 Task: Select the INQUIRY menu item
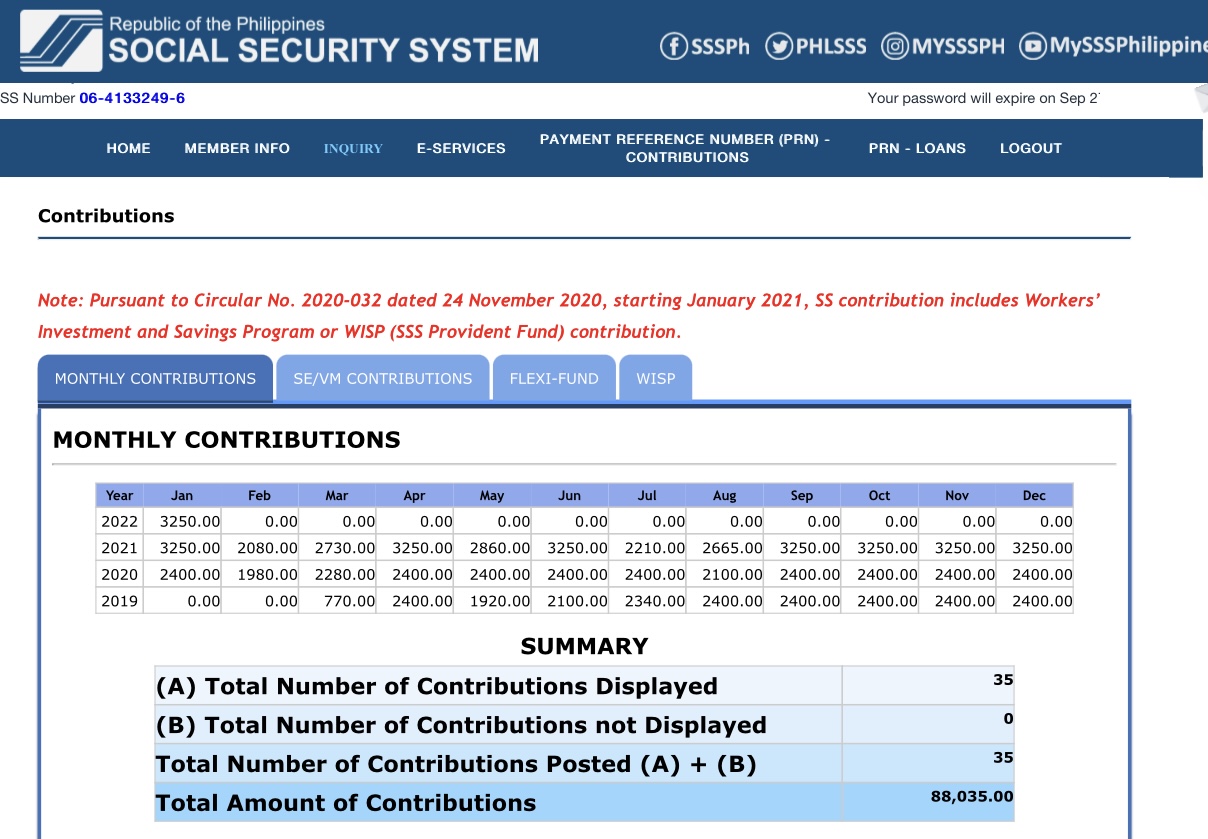[x=353, y=149]
